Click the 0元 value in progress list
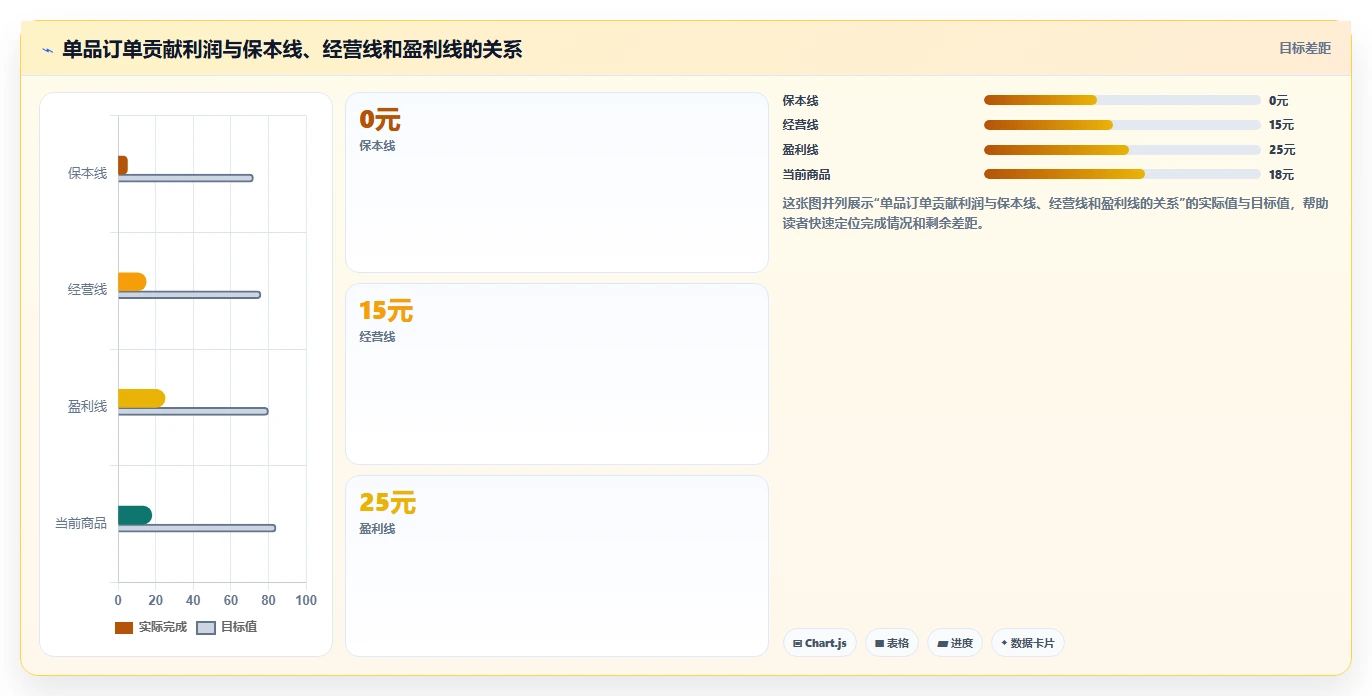This screenshot has height=696, width=1372. click(1278, 101)
